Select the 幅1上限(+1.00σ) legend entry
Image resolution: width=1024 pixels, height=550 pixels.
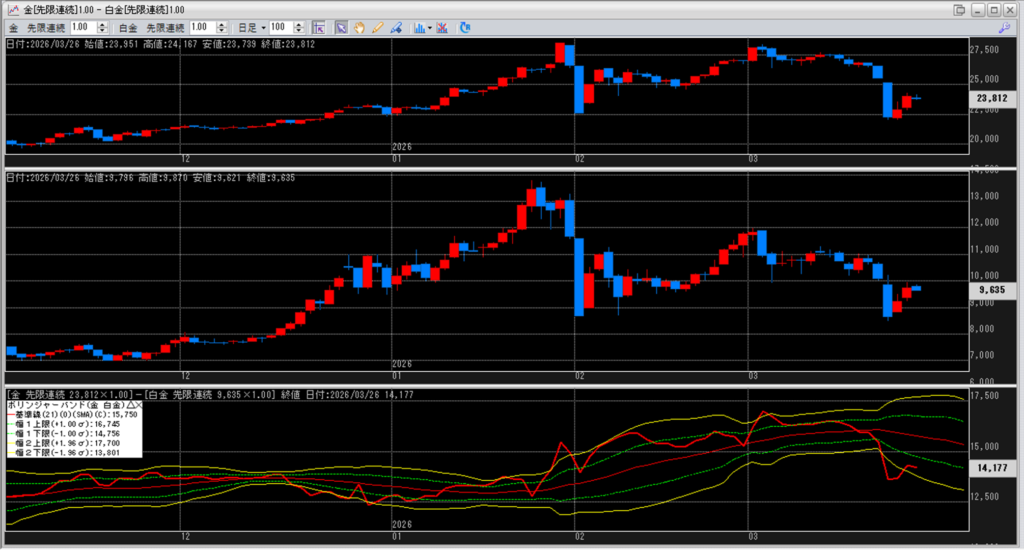click(64, 424)
